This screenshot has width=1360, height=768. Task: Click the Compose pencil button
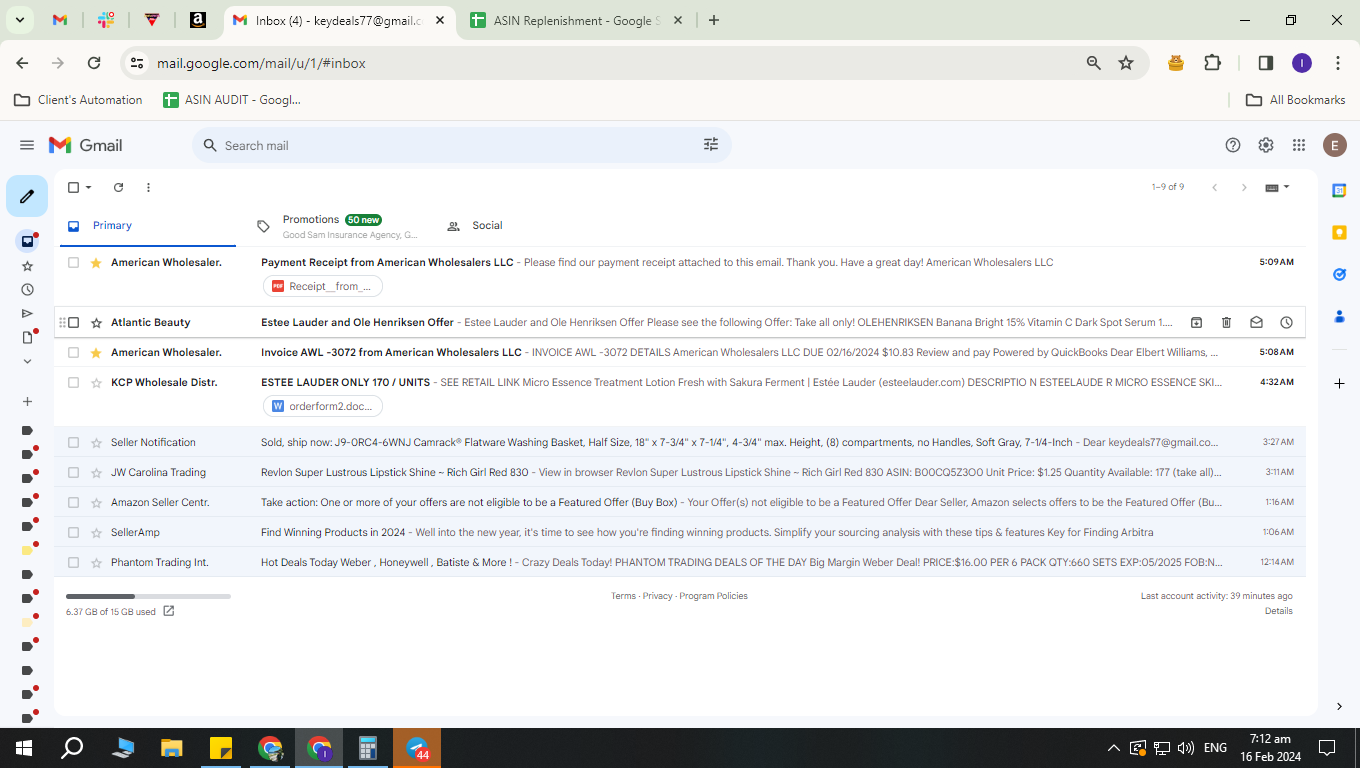[27, 196]
